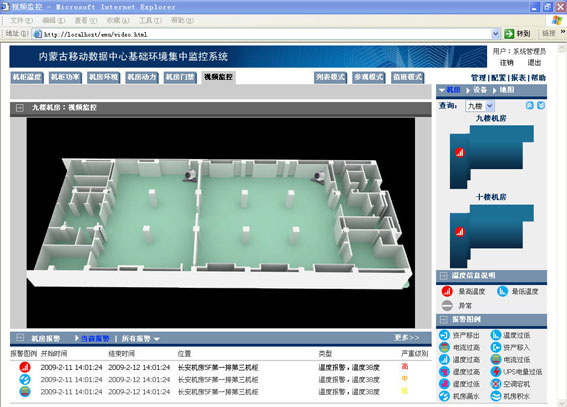Click the red alarm icon in first alarm row
The width and height of the screenshot is (567, 407).
coord(25,367)
